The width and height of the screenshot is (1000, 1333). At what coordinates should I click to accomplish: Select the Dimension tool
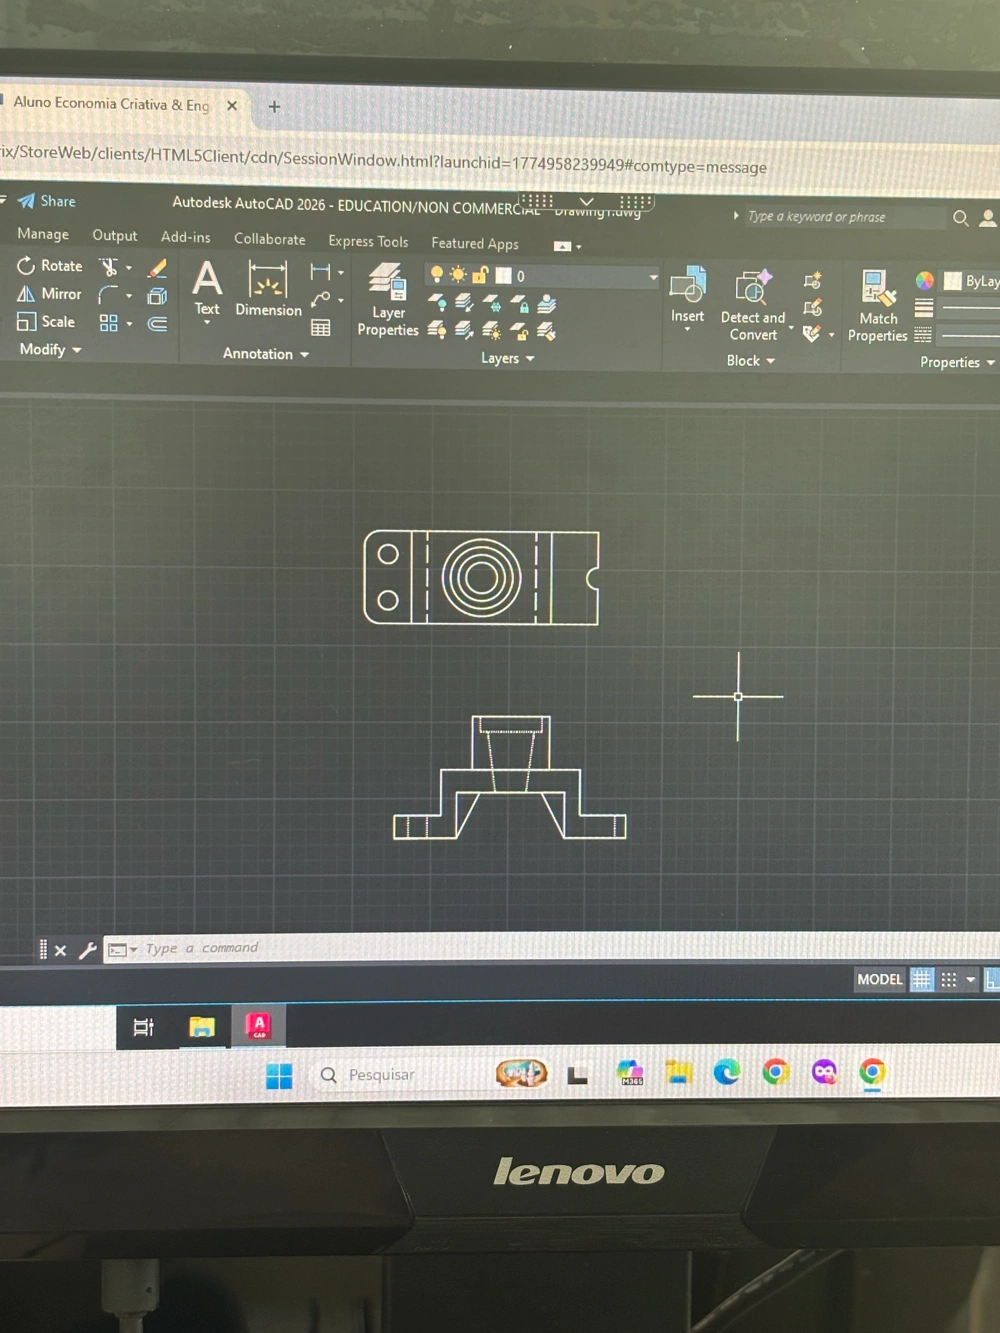[268, 290]
